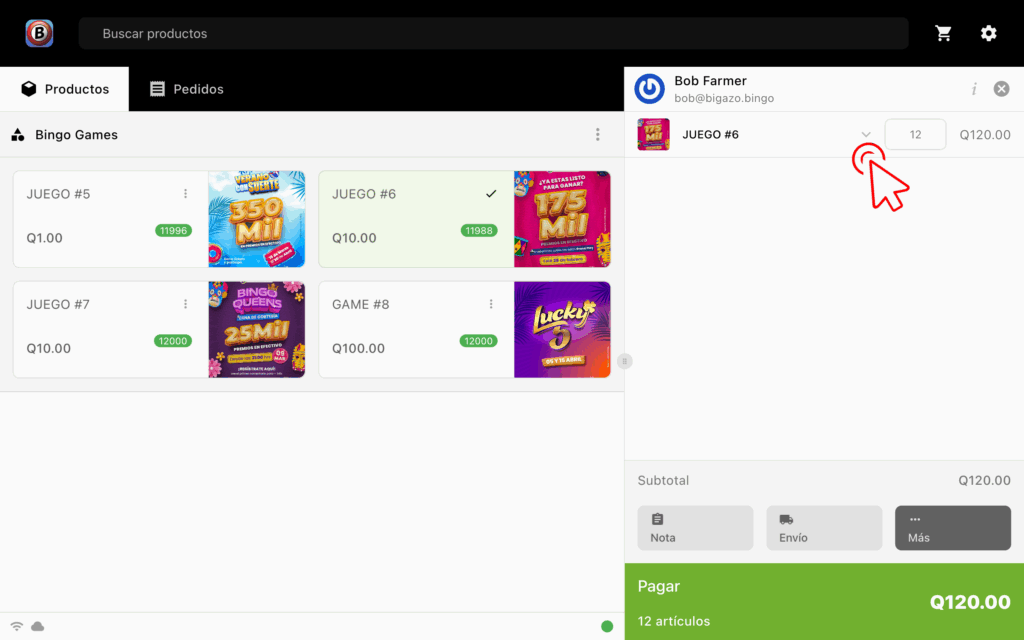Click the bob@bigazo.bingo email text
The image size is (1024, 640).
tap(724, 99)
